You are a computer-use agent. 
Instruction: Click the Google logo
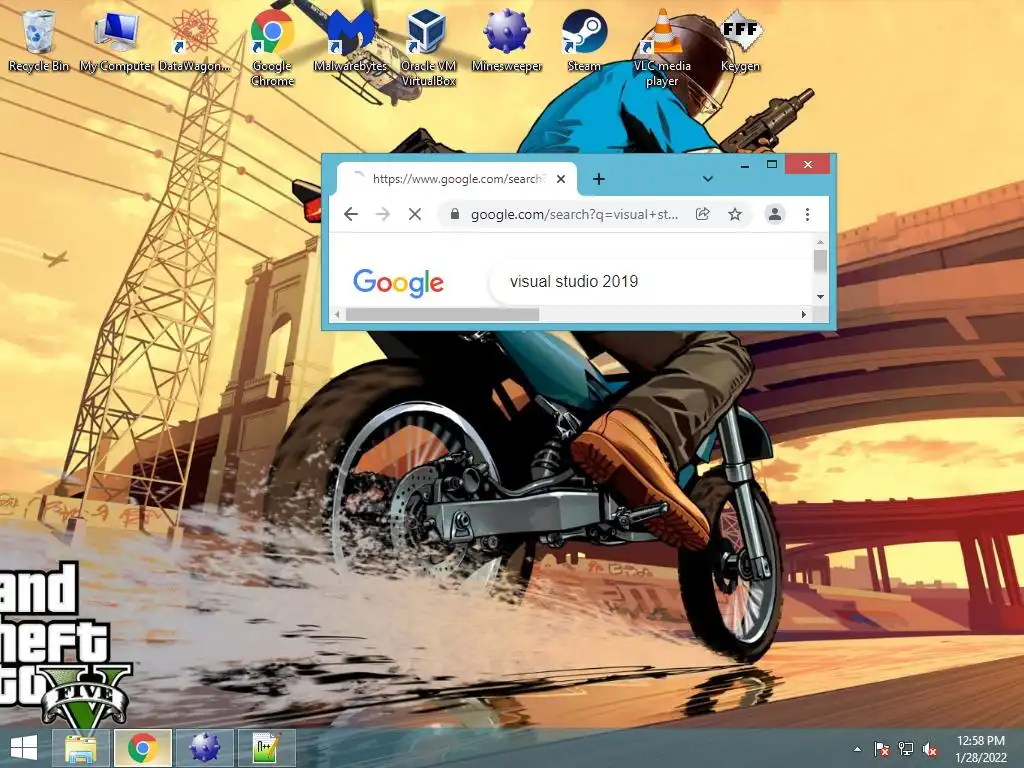click(398, 283)
